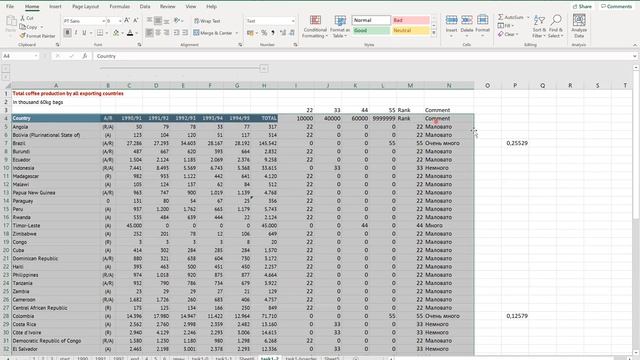Screen dimensions: 640x360
Task: Open the text orientation options
Action: [x=177, y=21]
